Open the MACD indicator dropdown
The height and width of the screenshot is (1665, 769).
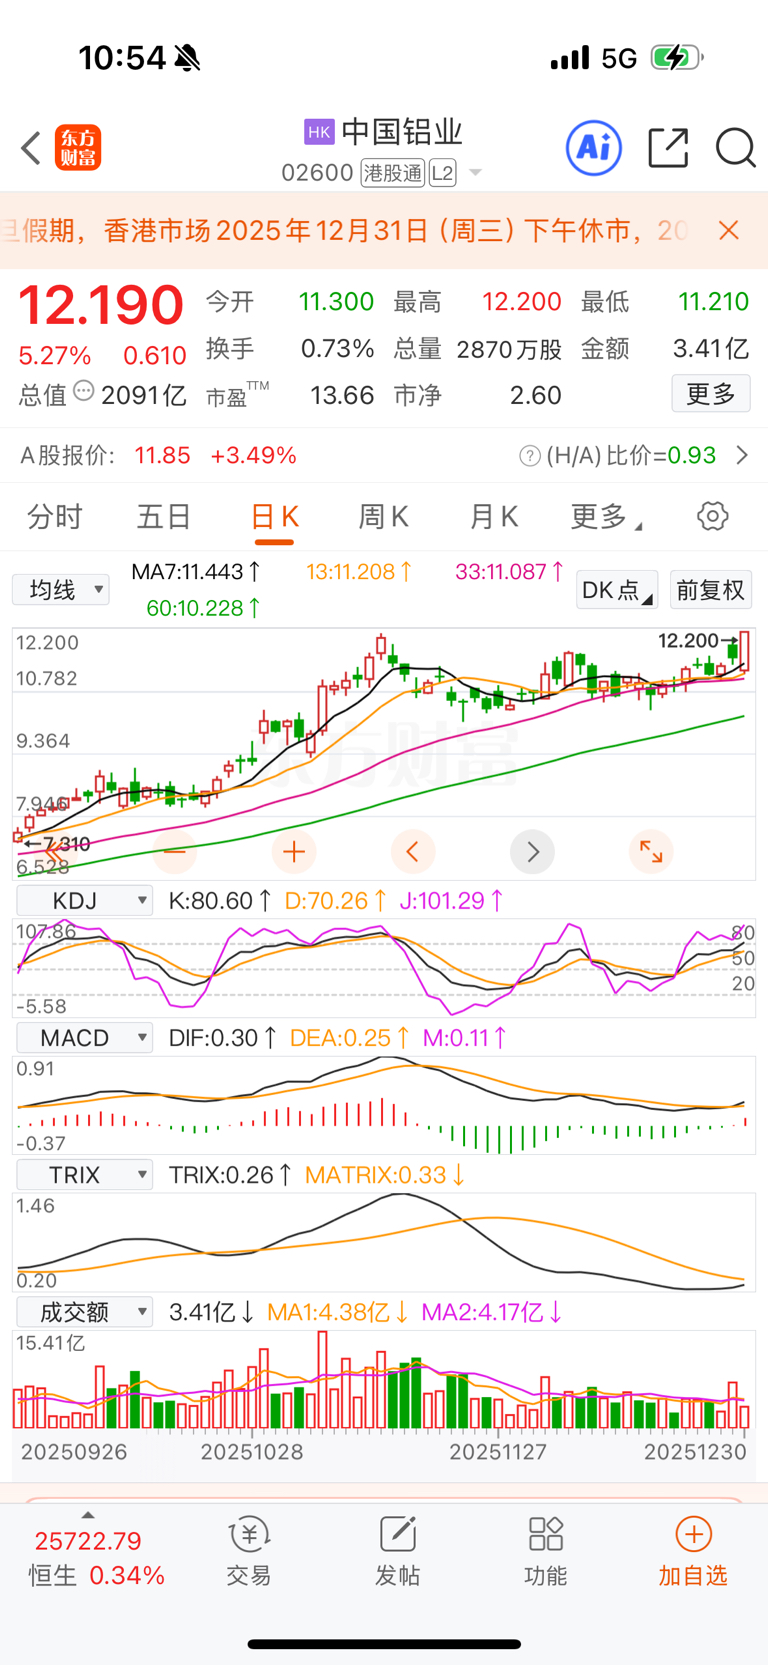pos(85,1038)
